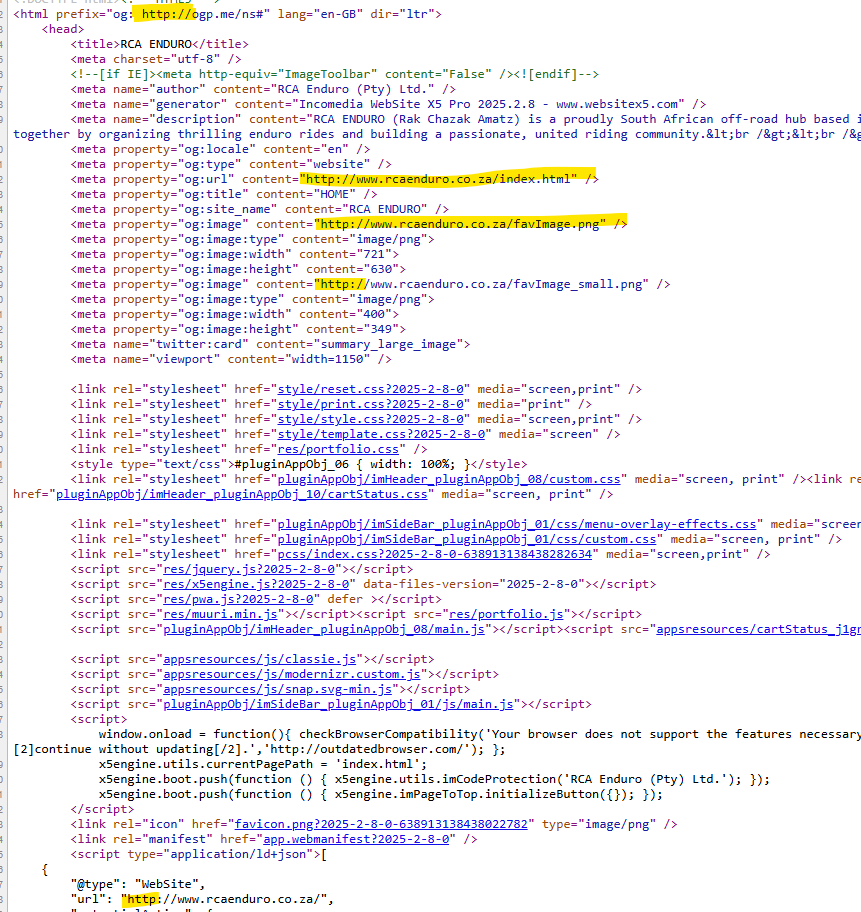Open the style/print.css stylesheet link
861x912 pixels.
(x=371, y=404)
